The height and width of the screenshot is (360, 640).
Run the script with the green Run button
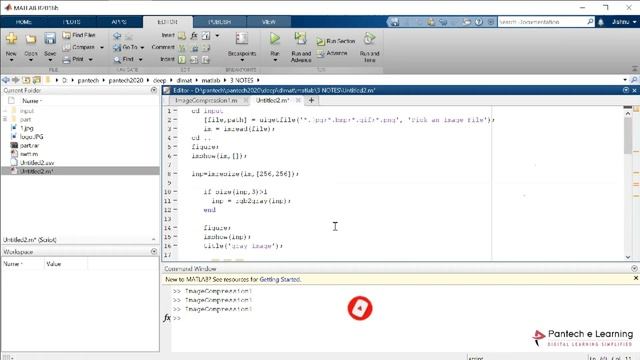tap(275, 39)
